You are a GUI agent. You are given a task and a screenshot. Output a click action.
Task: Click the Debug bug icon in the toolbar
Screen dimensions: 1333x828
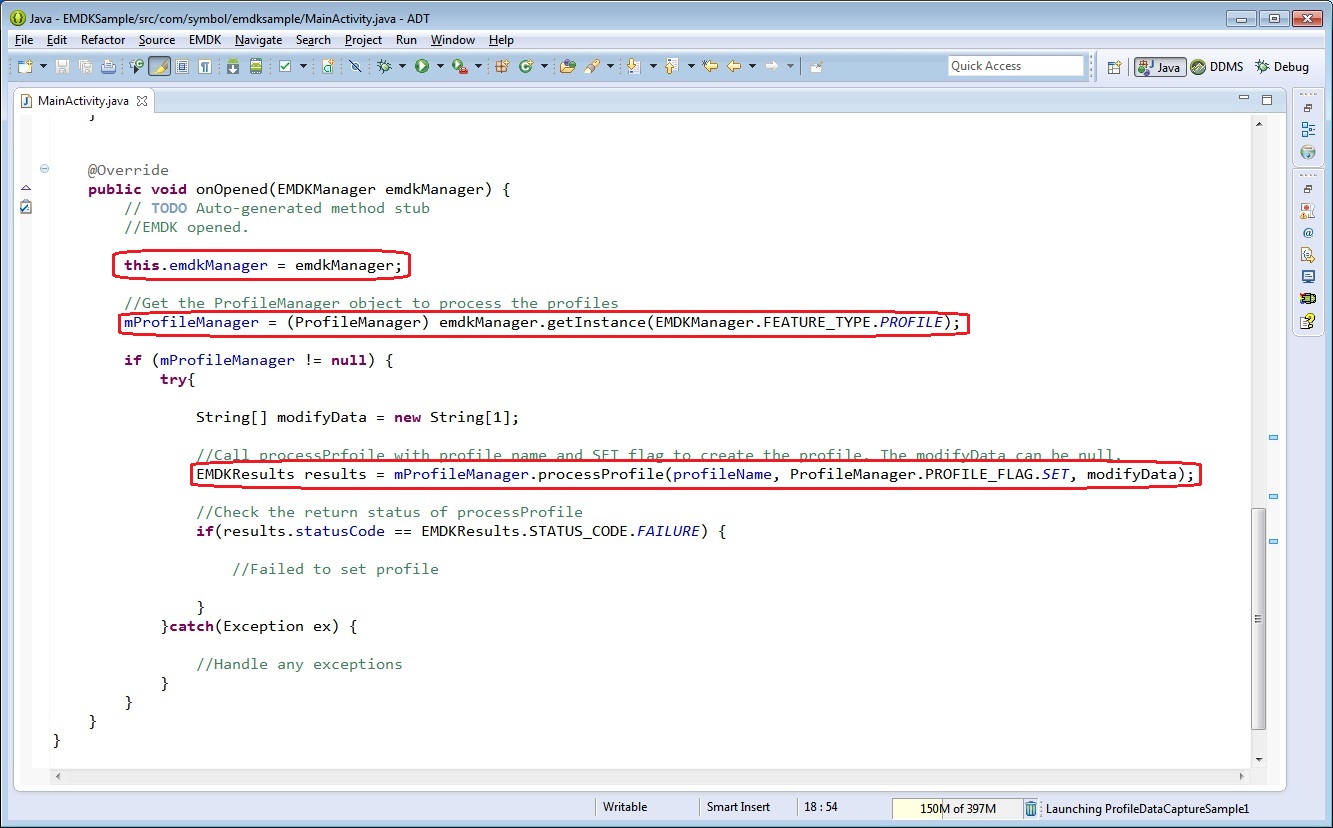(x=385, y=66)
